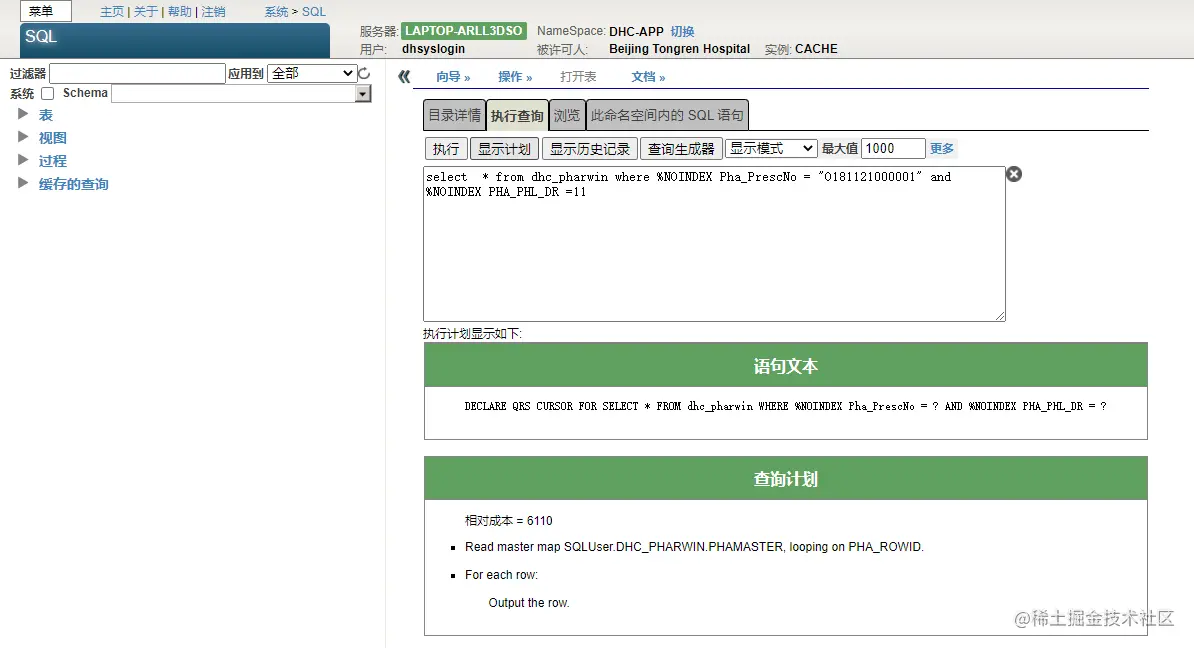Click the 查询计划 green header
The height and width of the screenshot is (648, 1194).
click(x=785, y=478)
